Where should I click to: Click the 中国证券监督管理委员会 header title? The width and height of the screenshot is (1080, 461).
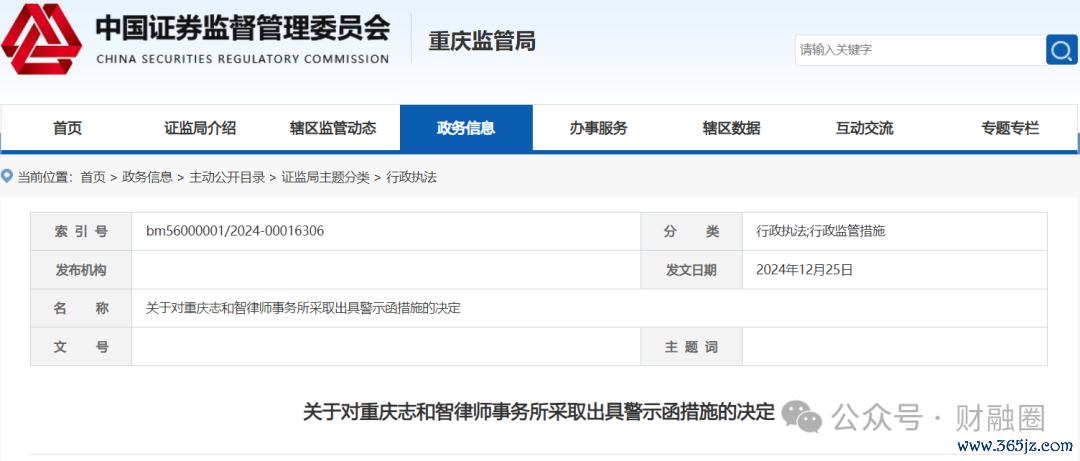click(x=243, y=28)
